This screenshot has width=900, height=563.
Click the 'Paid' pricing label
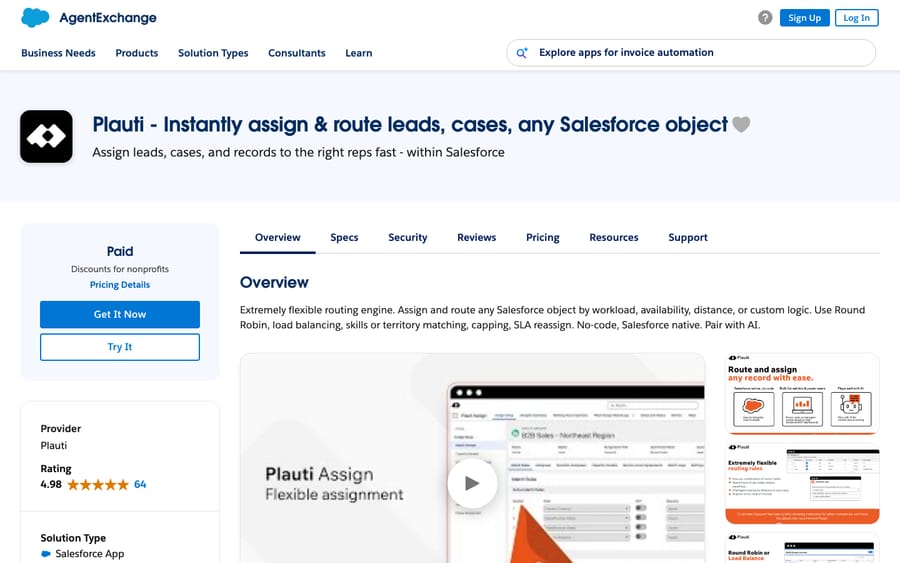click(x=120, y=251)
